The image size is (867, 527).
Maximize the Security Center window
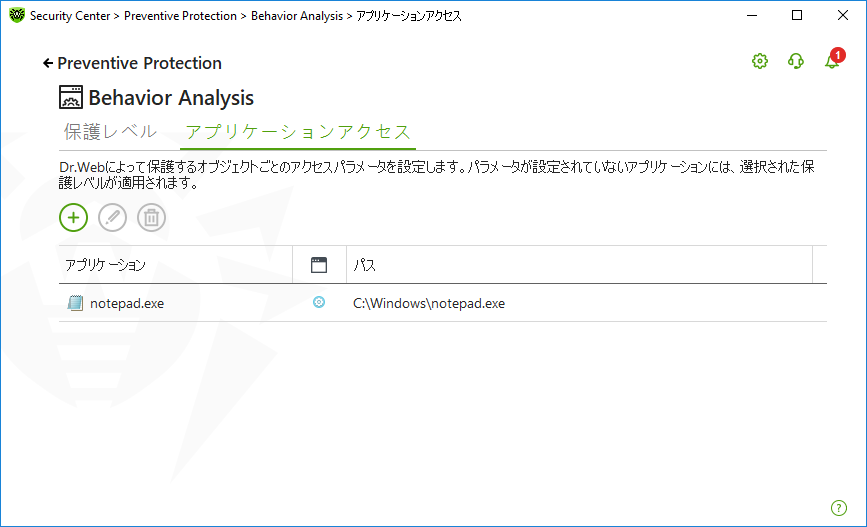click(x=797, y=15)
